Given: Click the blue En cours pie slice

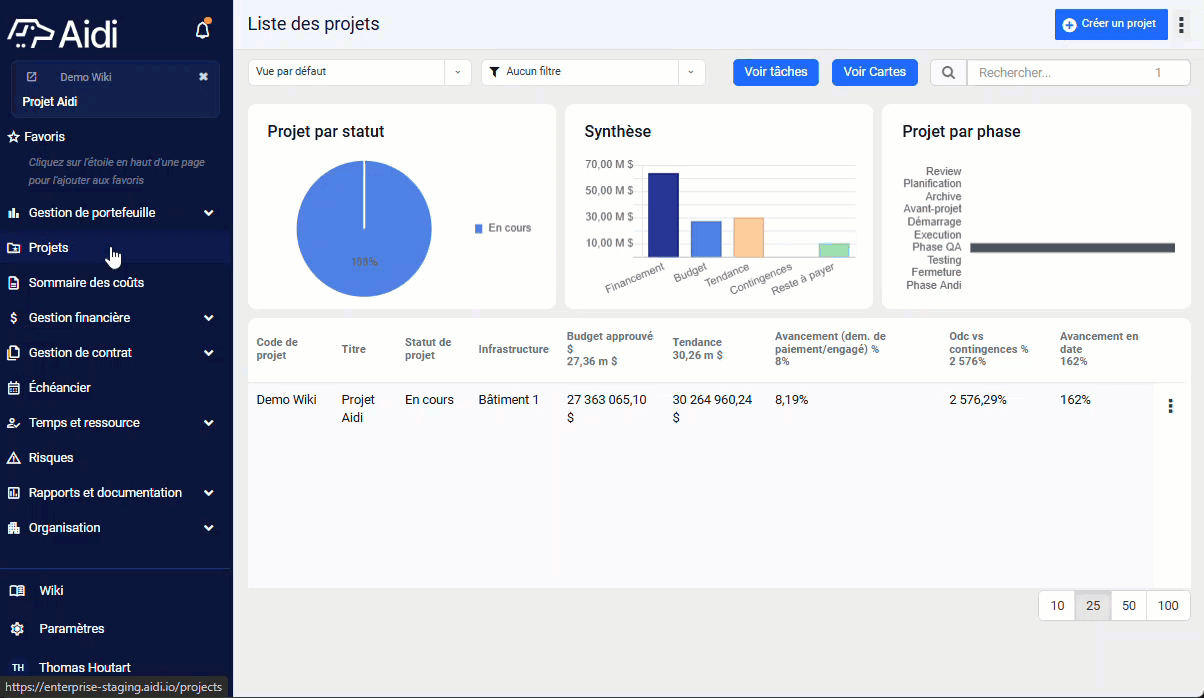Looking at the screenshot, I should coord(364,229).
